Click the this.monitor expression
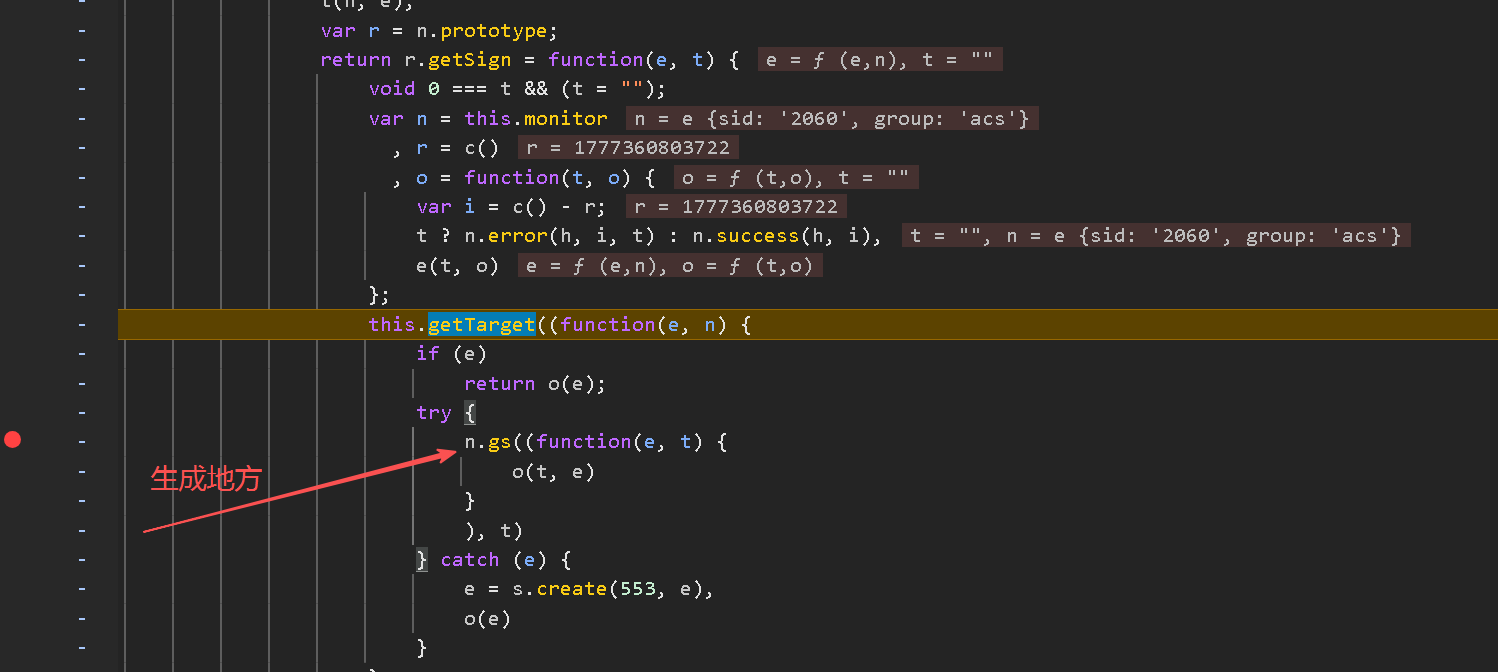The height and width of the screenshot is (672, 1498). [536, 119]
